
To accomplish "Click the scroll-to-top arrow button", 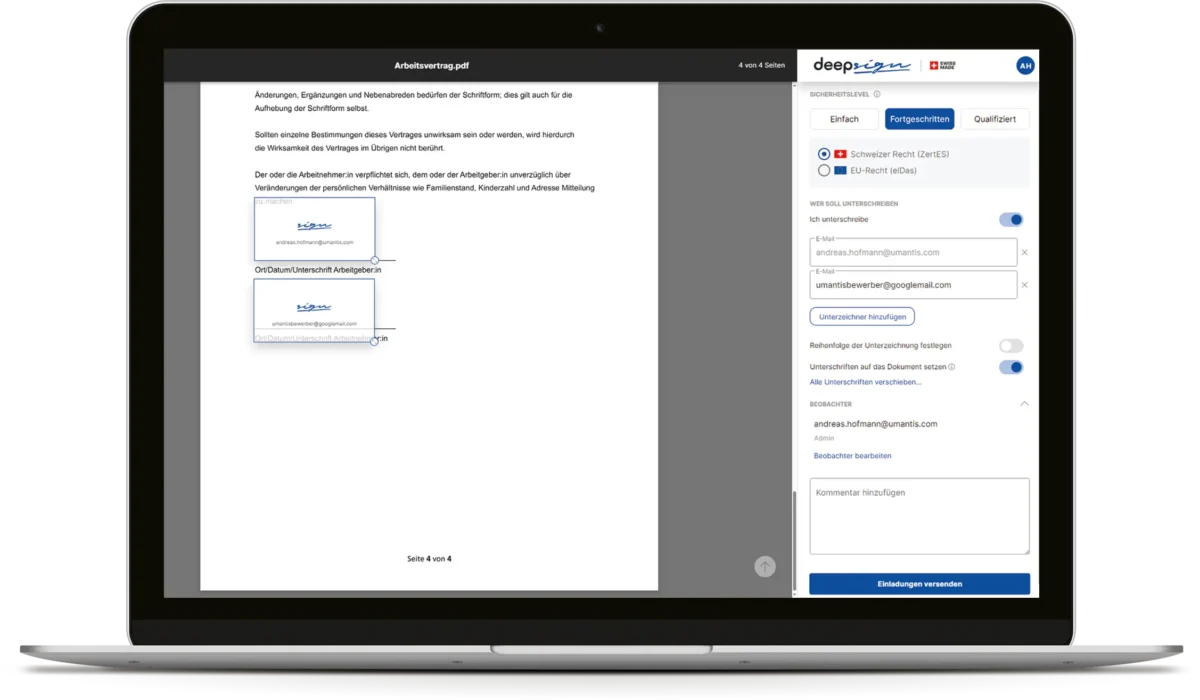I will 765,567.
